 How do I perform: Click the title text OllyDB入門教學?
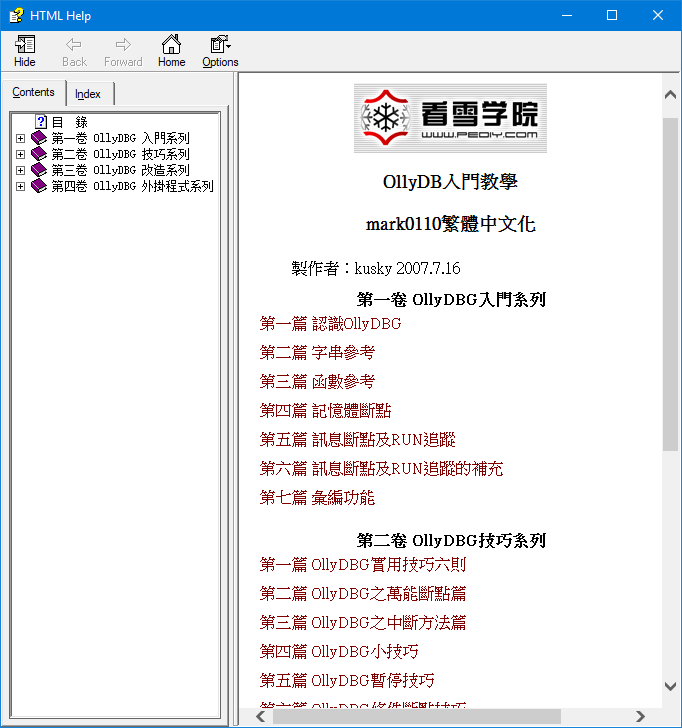click(x=450, y=182)
